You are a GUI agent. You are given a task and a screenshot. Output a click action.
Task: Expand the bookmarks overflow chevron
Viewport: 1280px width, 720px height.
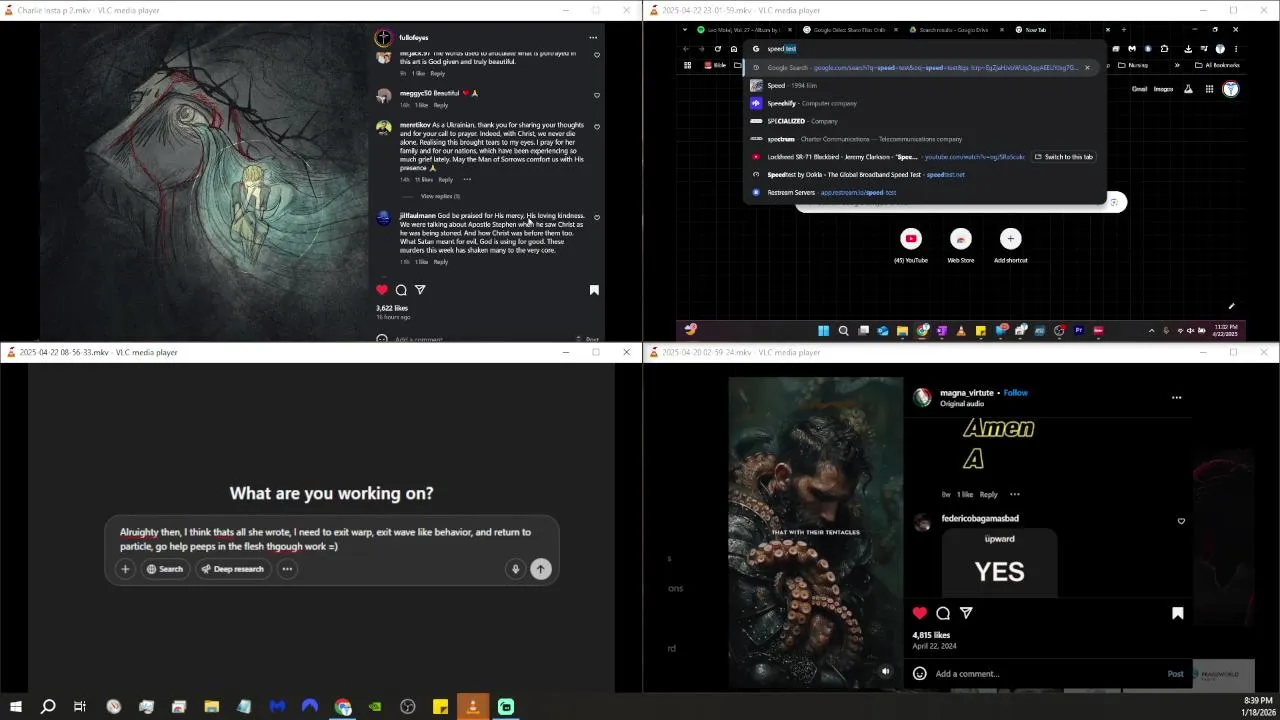click(x=1177, y=65)
